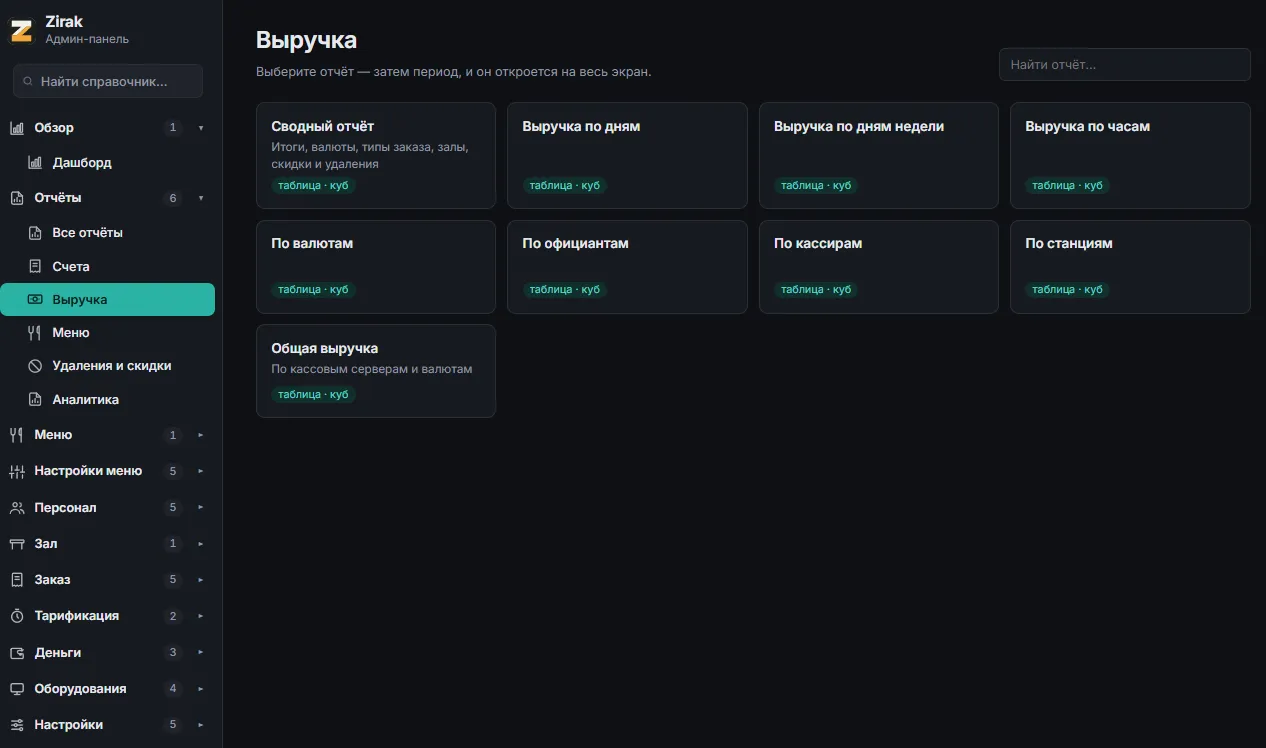Collapse the Обзор section arrow
Viewport: 1266px width, 748px height.
(x=201, y=128)
